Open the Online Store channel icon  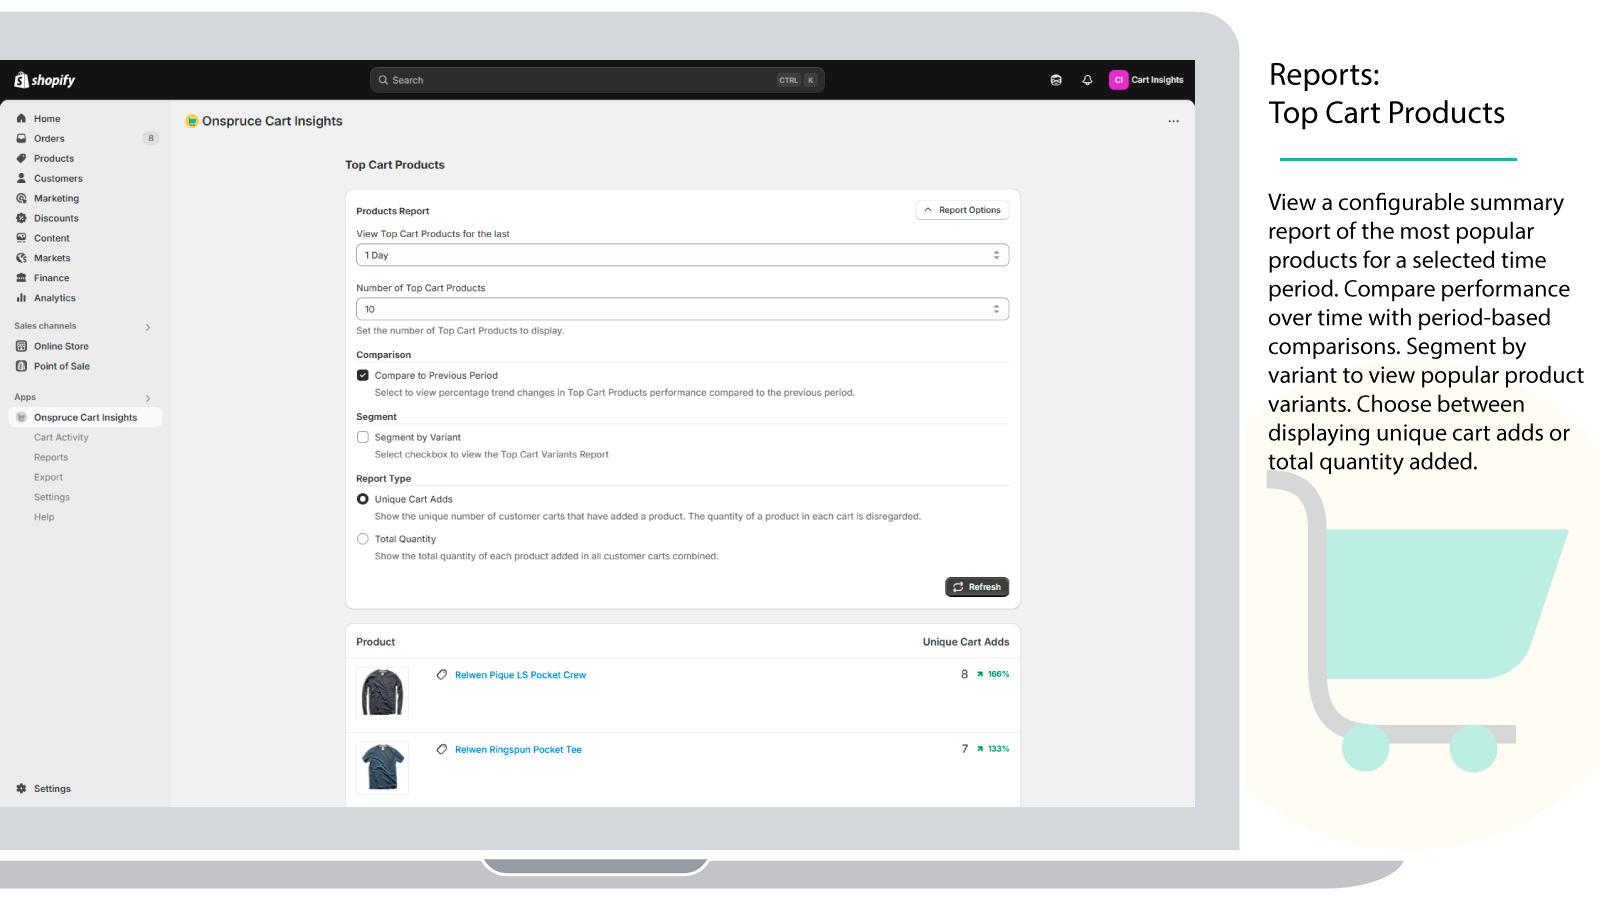(21, 346)
